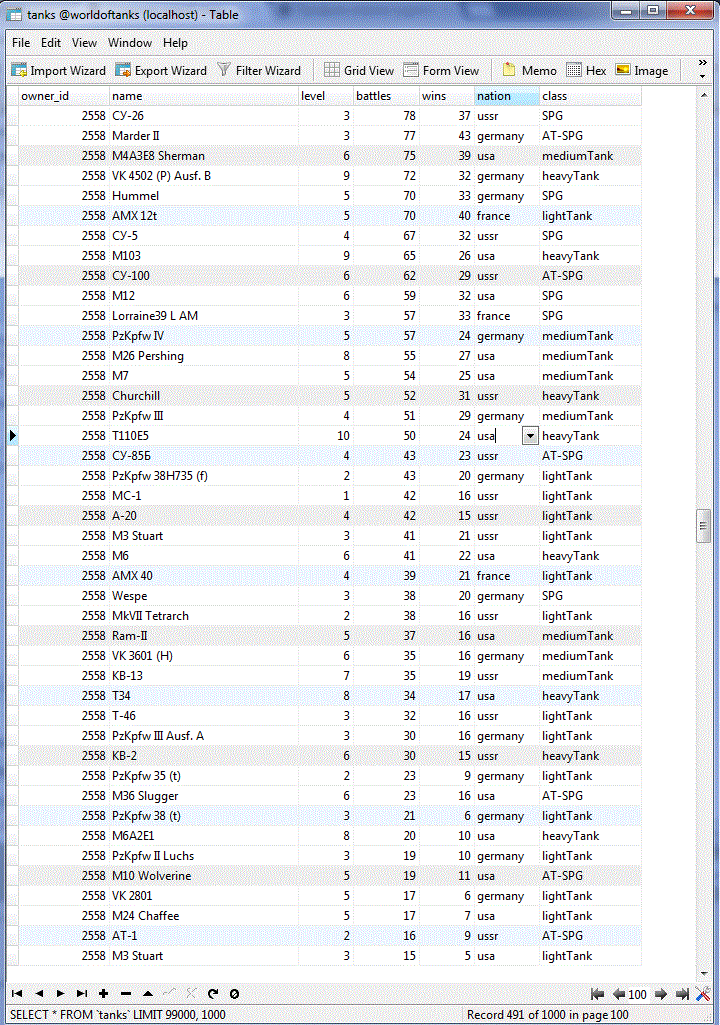Click the page number 100 field

tap(638, 994)
